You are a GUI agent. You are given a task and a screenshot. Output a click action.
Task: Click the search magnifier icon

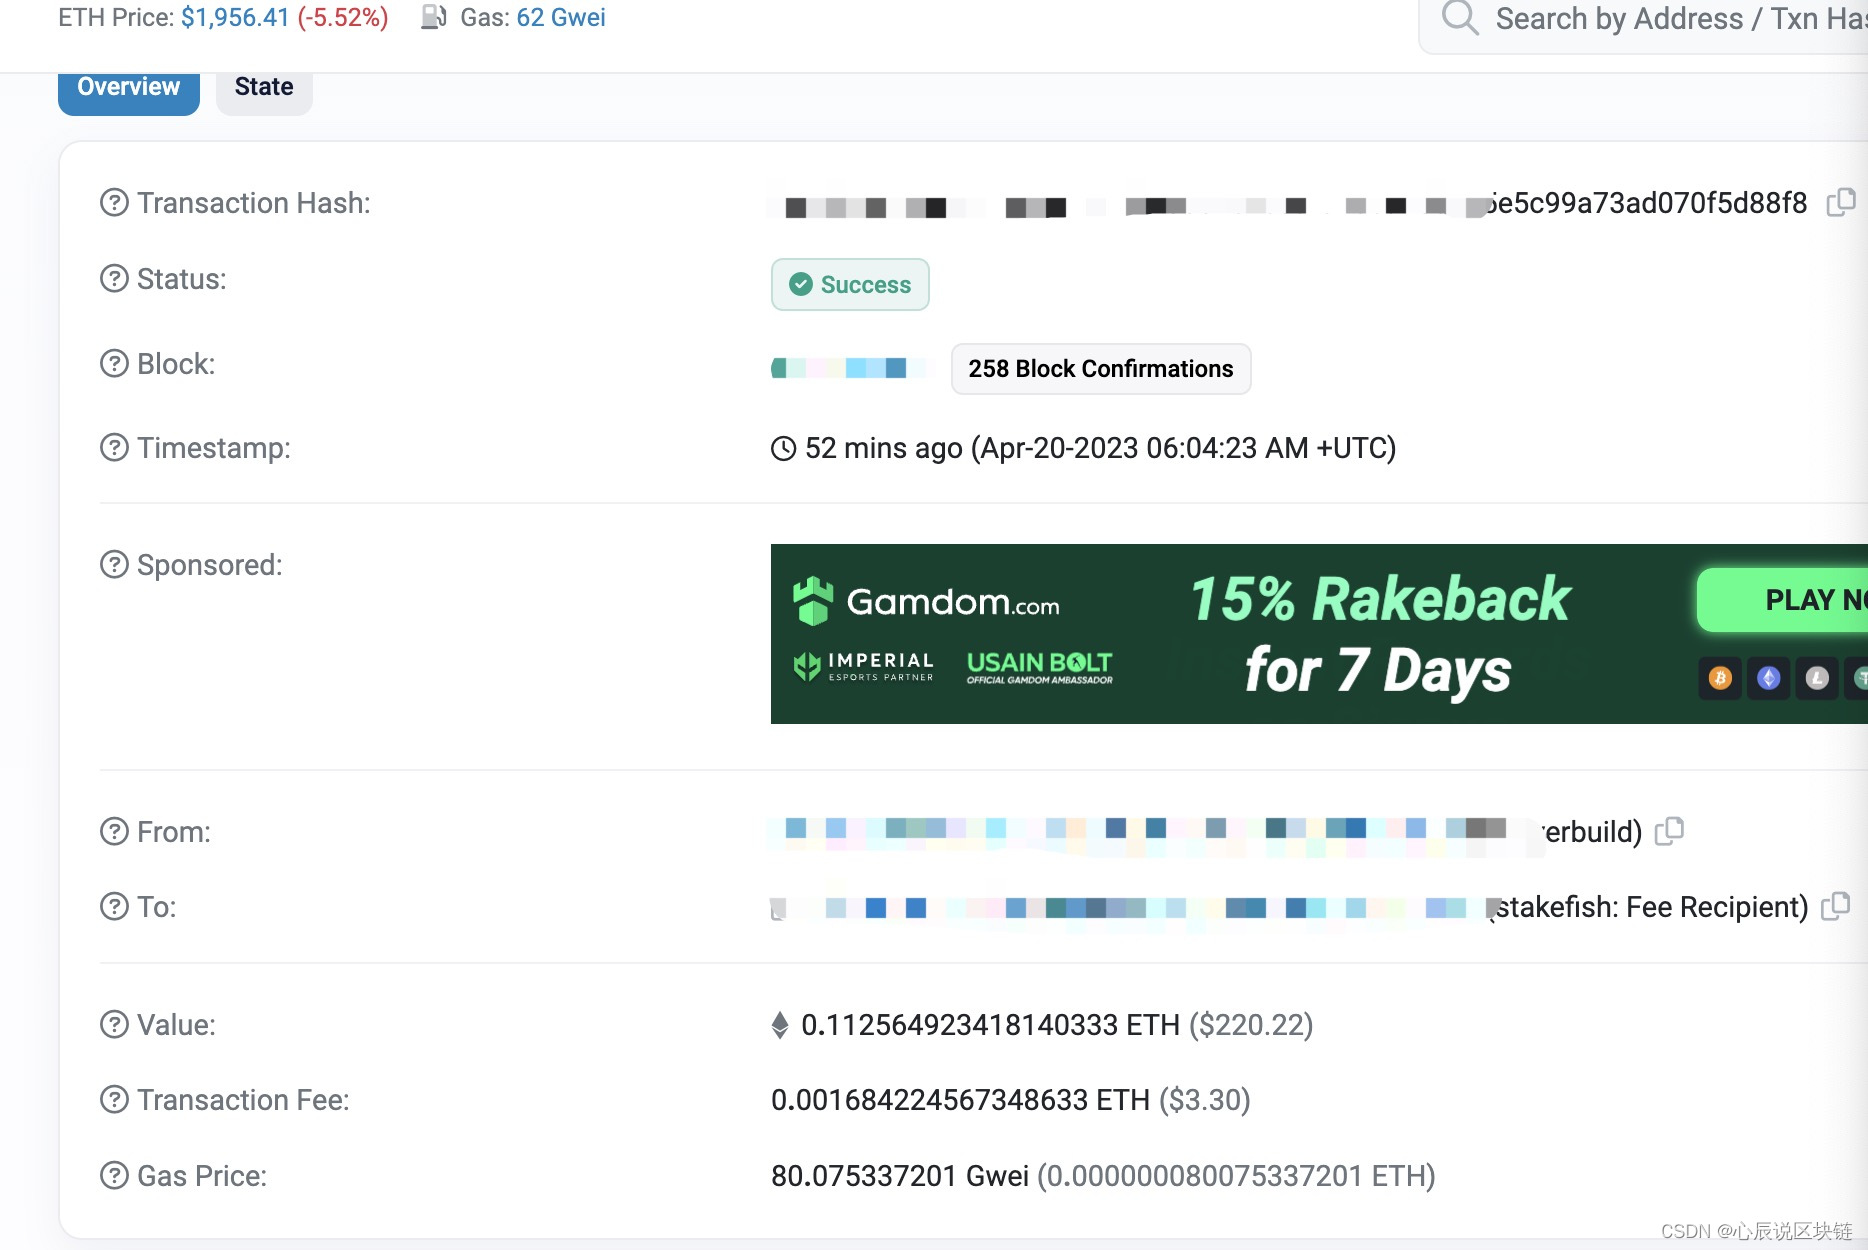click(1460, 18)
